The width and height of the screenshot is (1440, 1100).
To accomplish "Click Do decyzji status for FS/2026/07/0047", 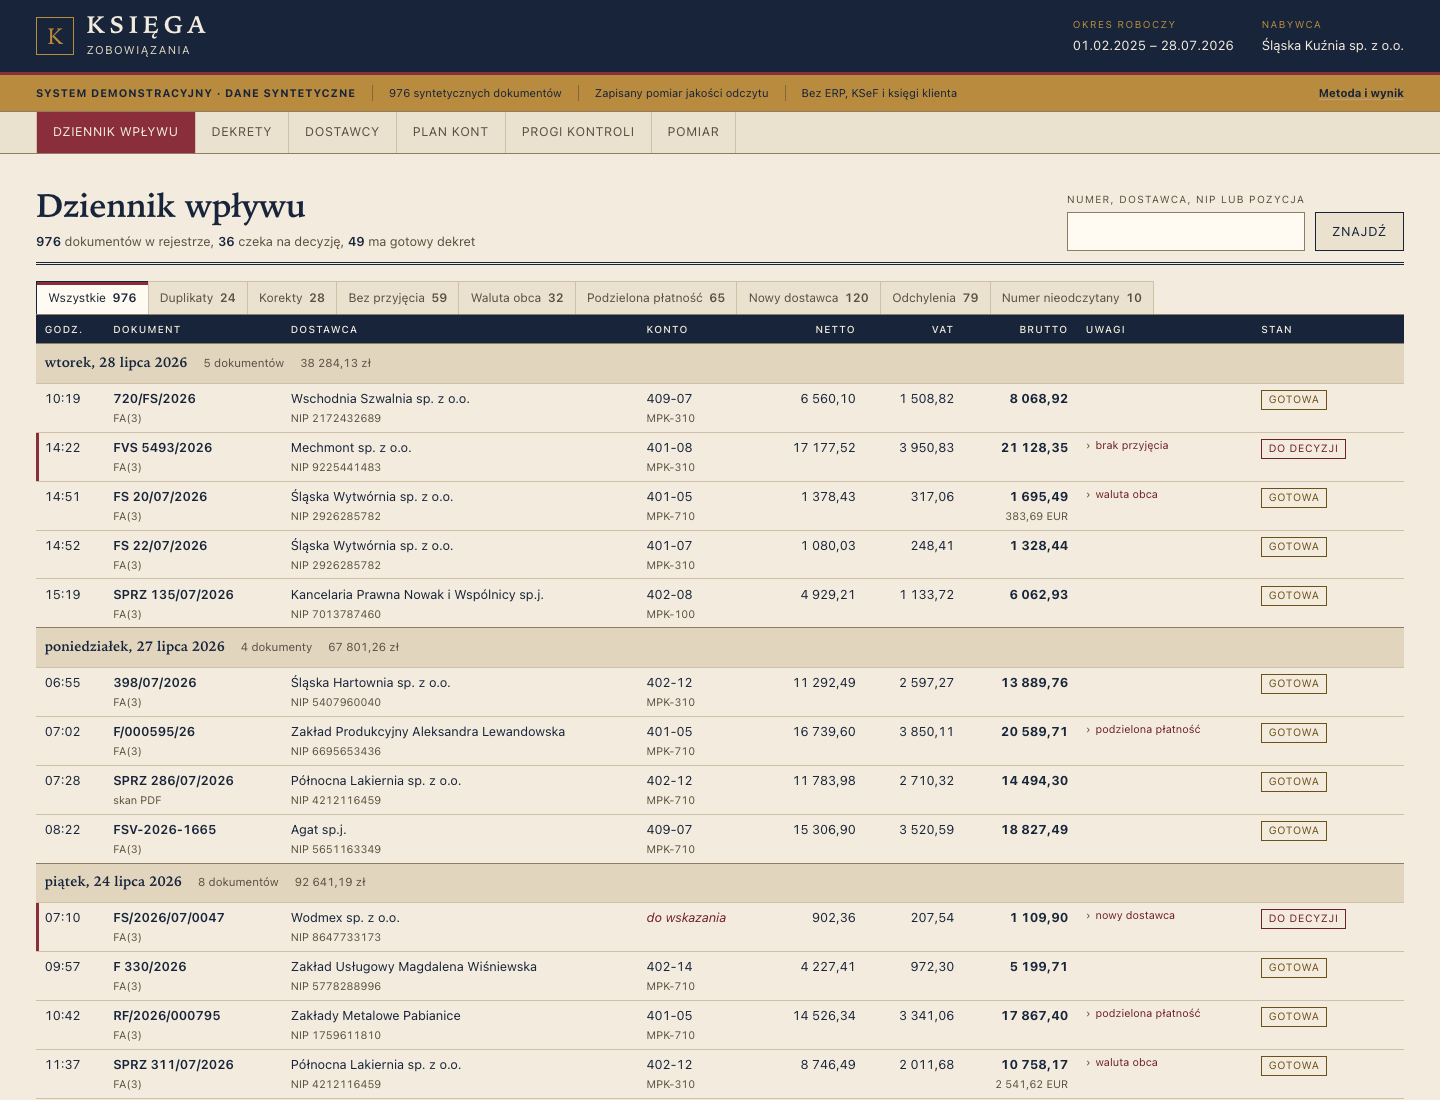I will point(1303,919).
